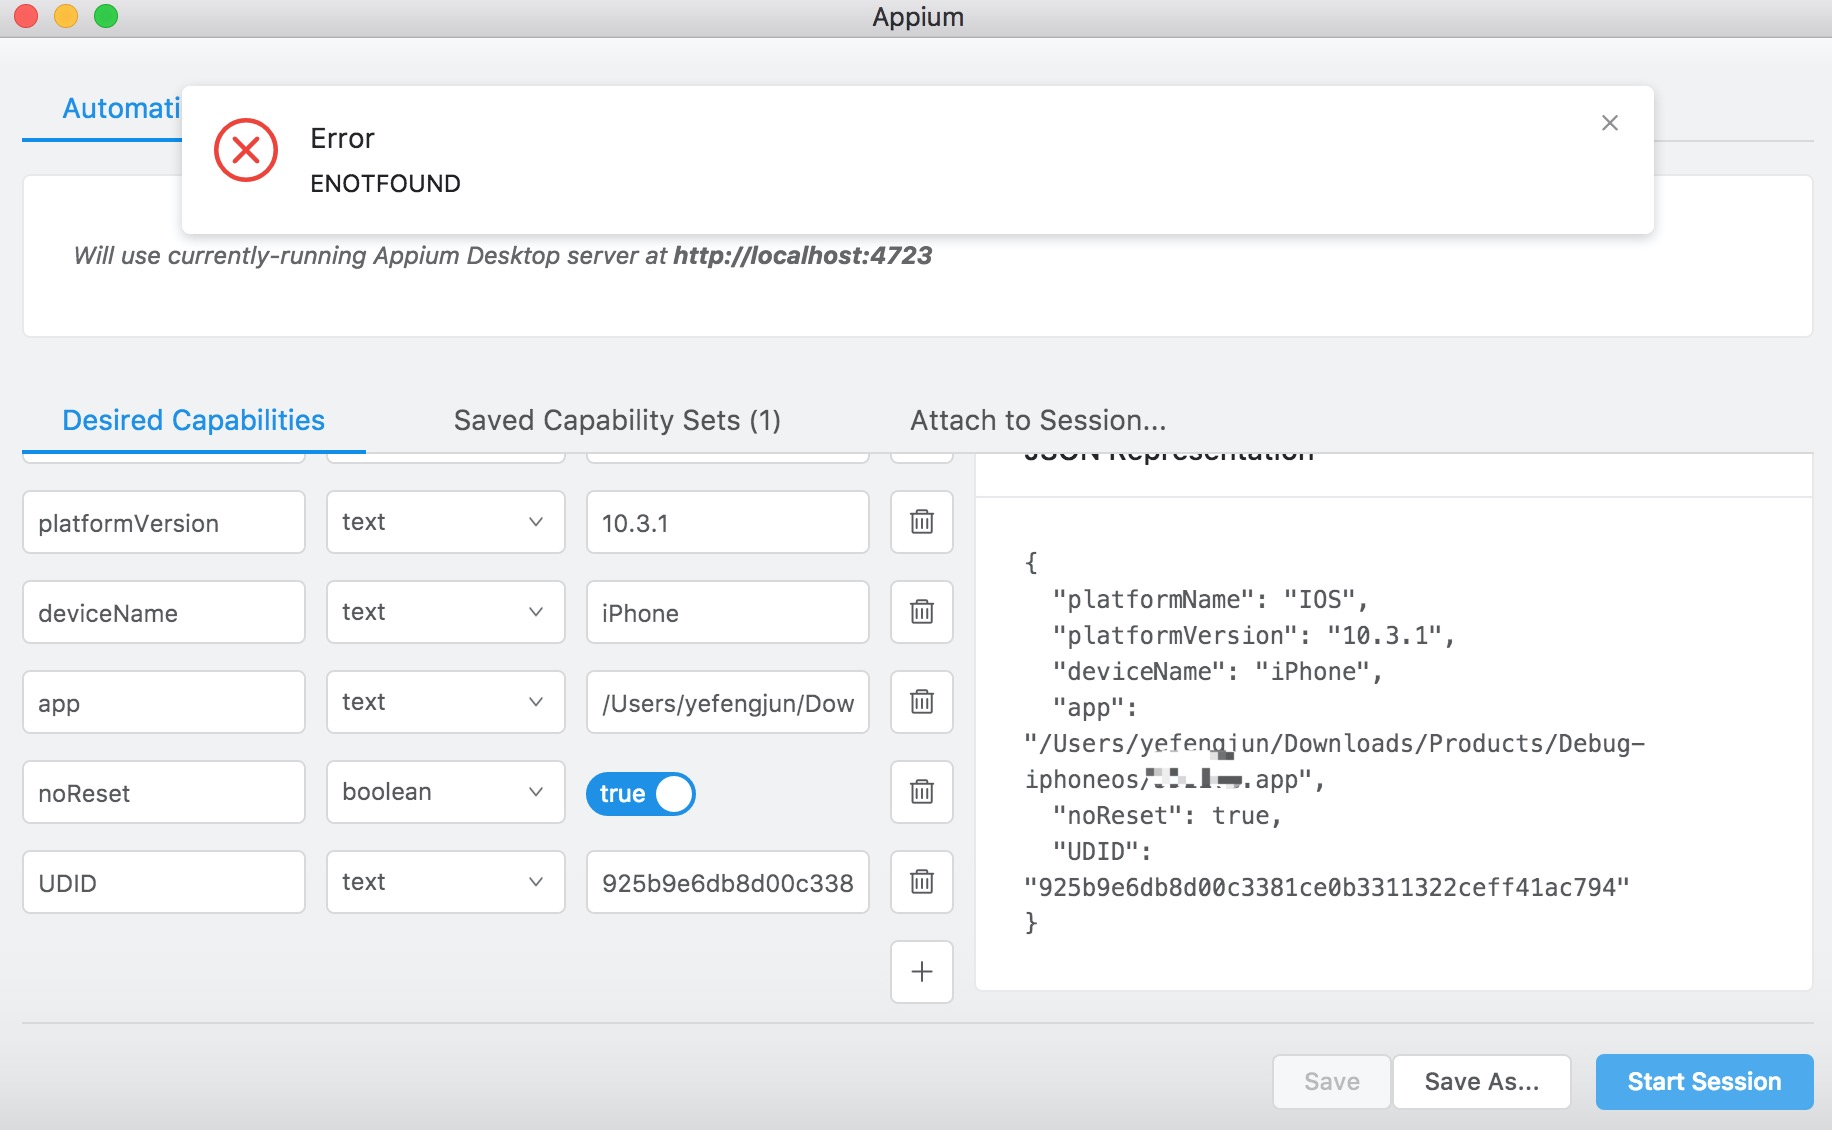The image size is (1832, 1130).
Task: Dismiss the ENOTFOUND error notification
Action: (1609, 123)
